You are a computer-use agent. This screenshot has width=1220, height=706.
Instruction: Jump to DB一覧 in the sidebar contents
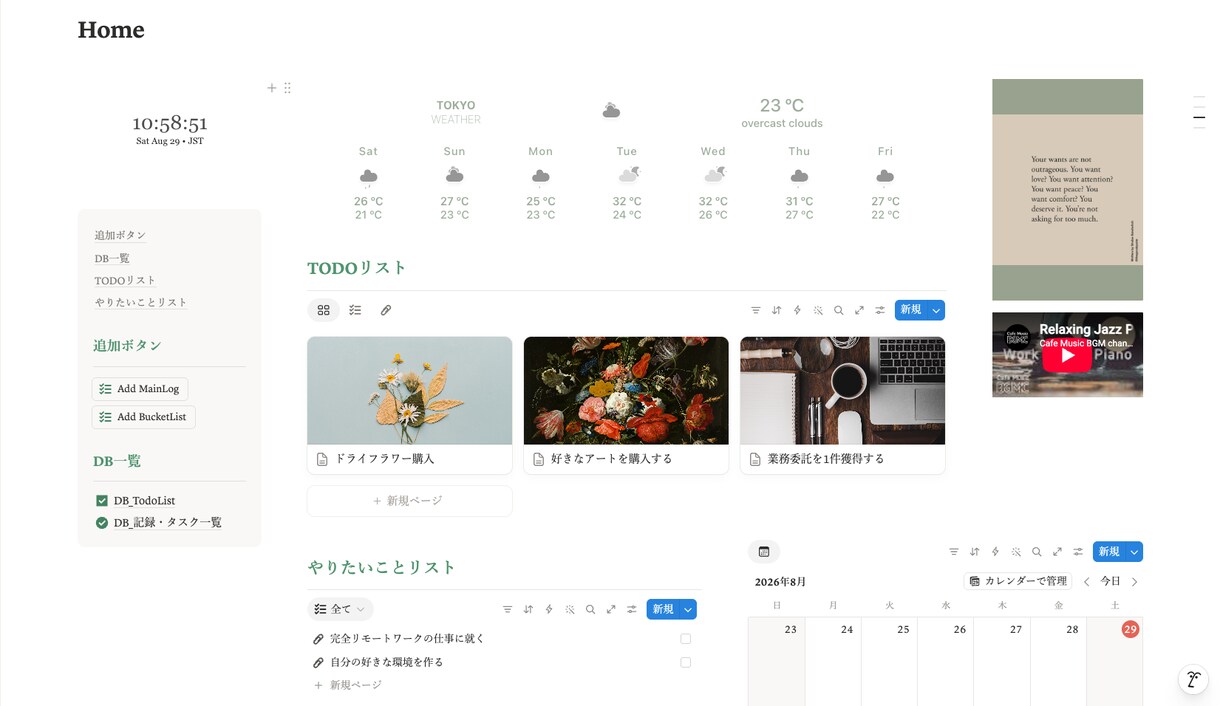[x=113, y=258]
